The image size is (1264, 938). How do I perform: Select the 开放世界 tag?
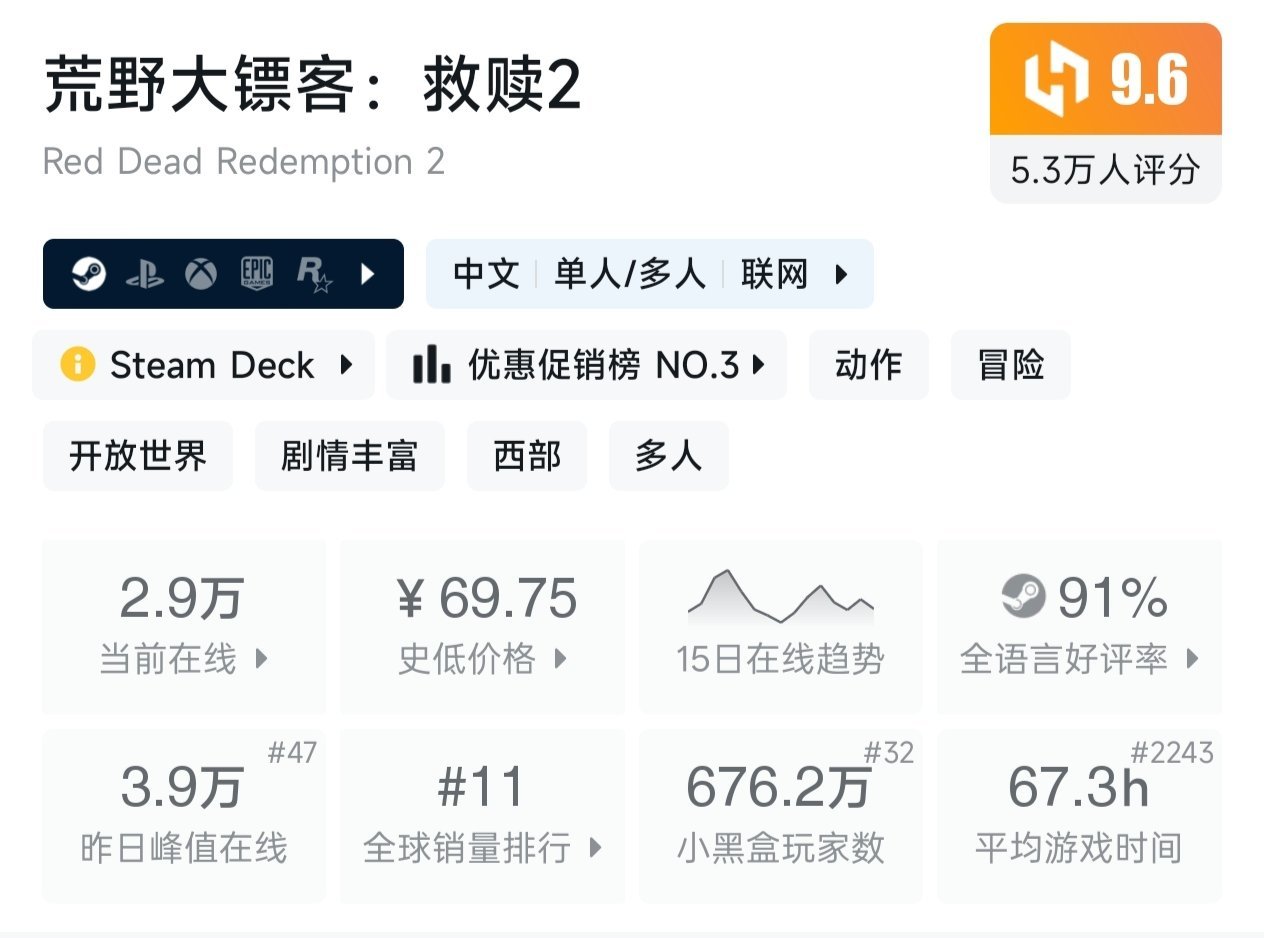pyautogui.click(x=138, y=456)
